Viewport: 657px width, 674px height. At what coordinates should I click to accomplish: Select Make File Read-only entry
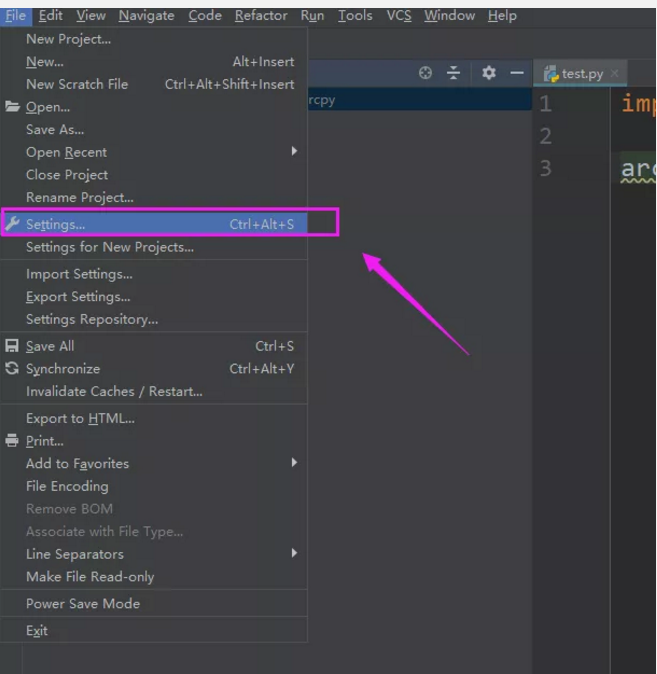tap(154, 577)
